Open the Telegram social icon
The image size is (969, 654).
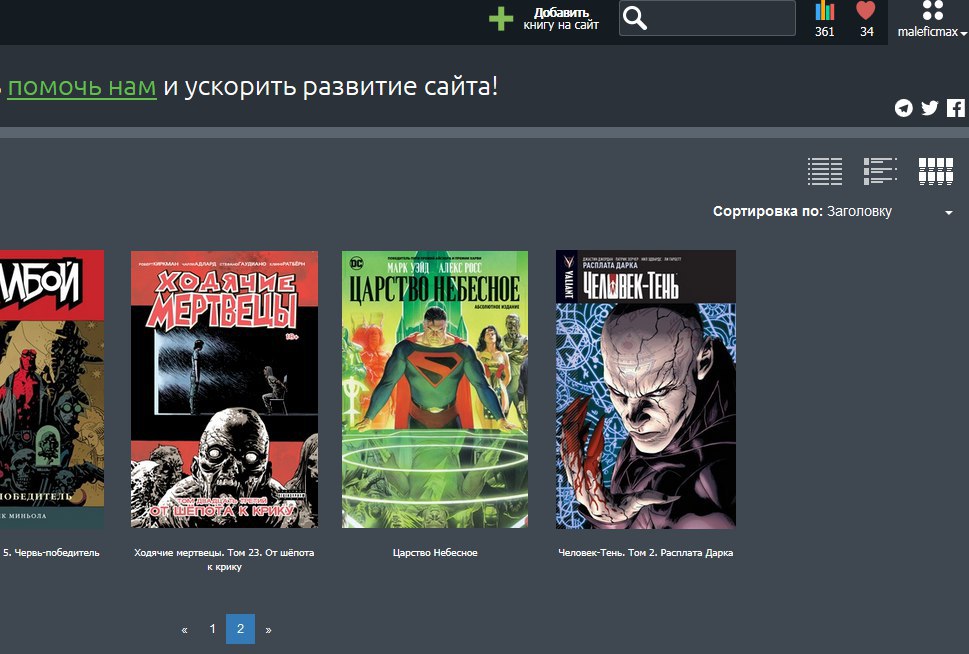click(903, 108)
